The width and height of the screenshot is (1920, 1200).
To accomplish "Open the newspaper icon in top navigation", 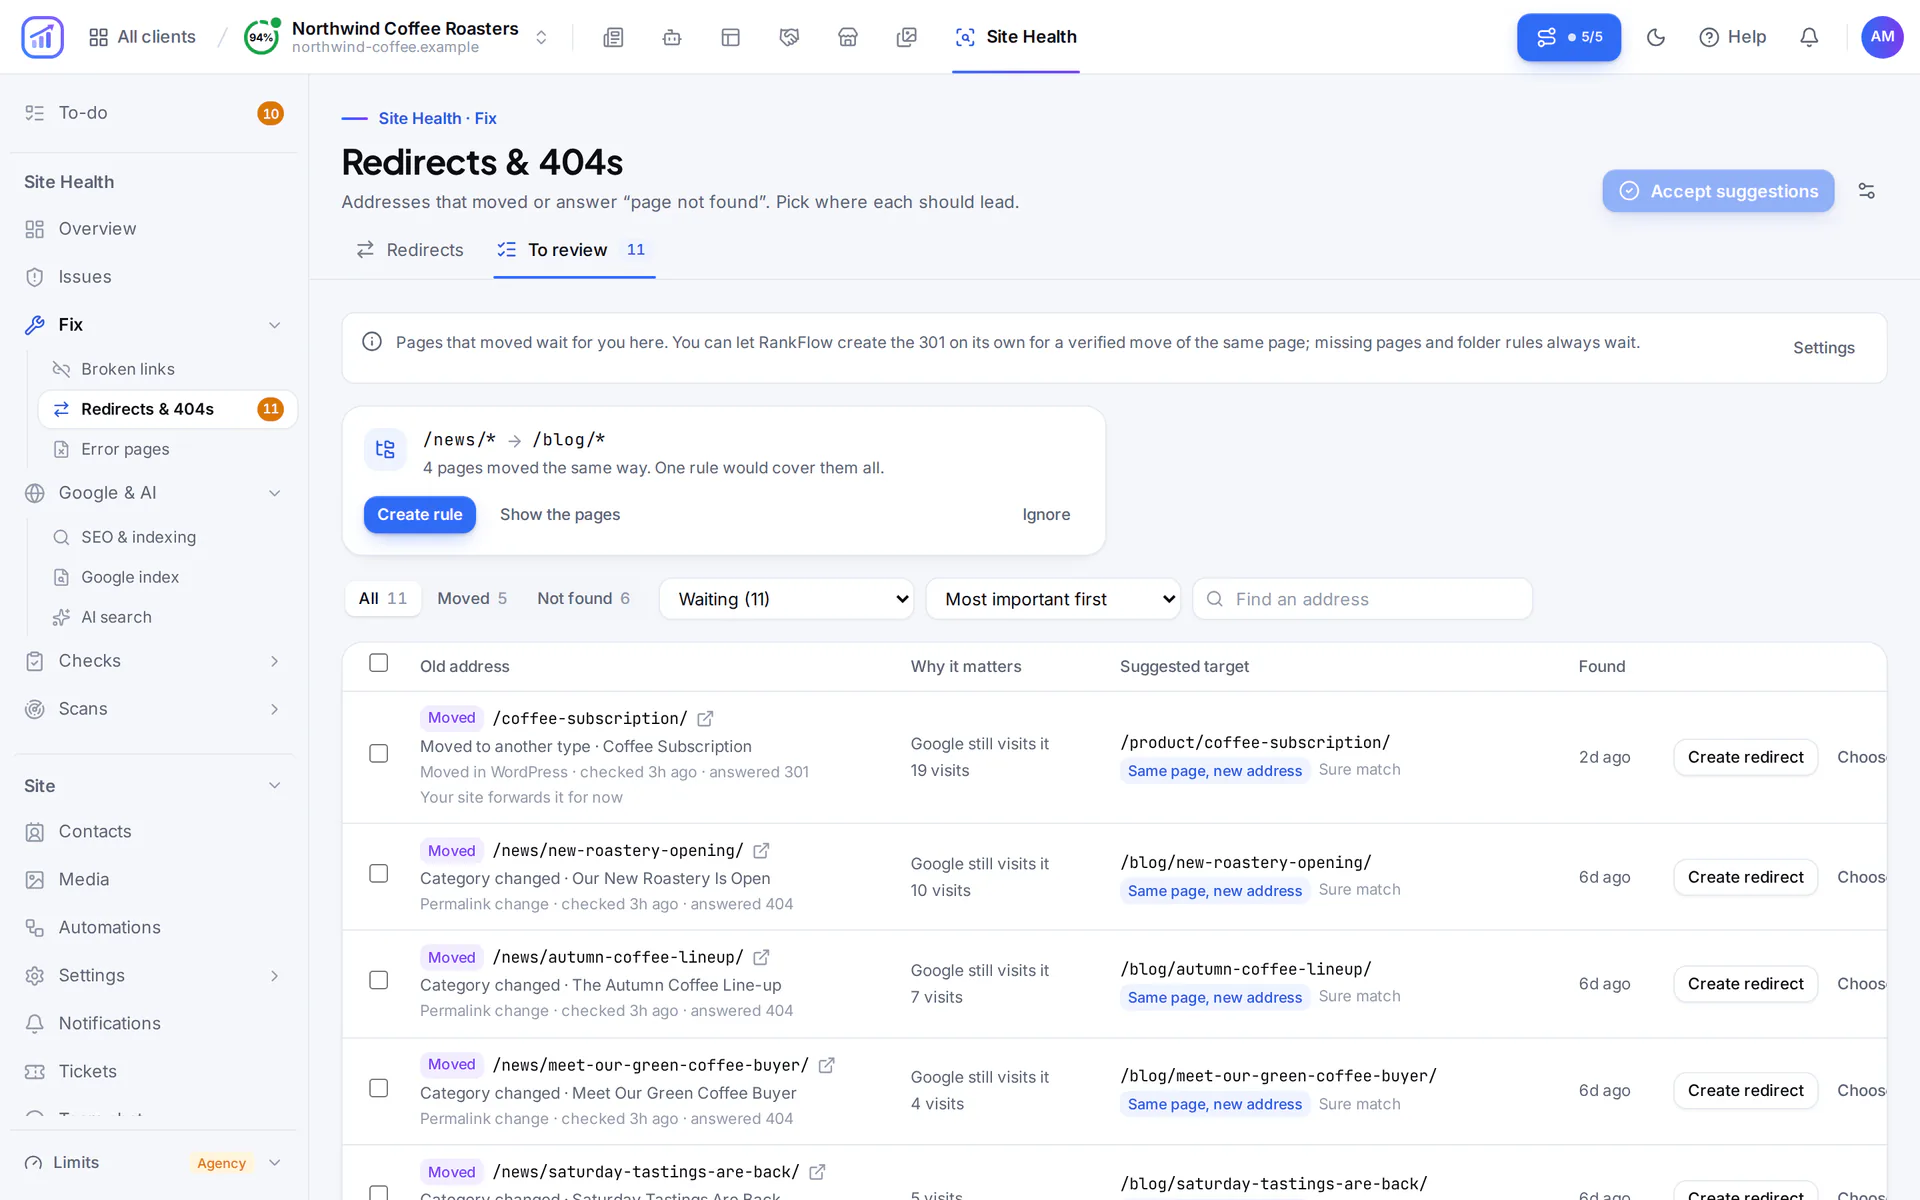I will tap(613, 37).
